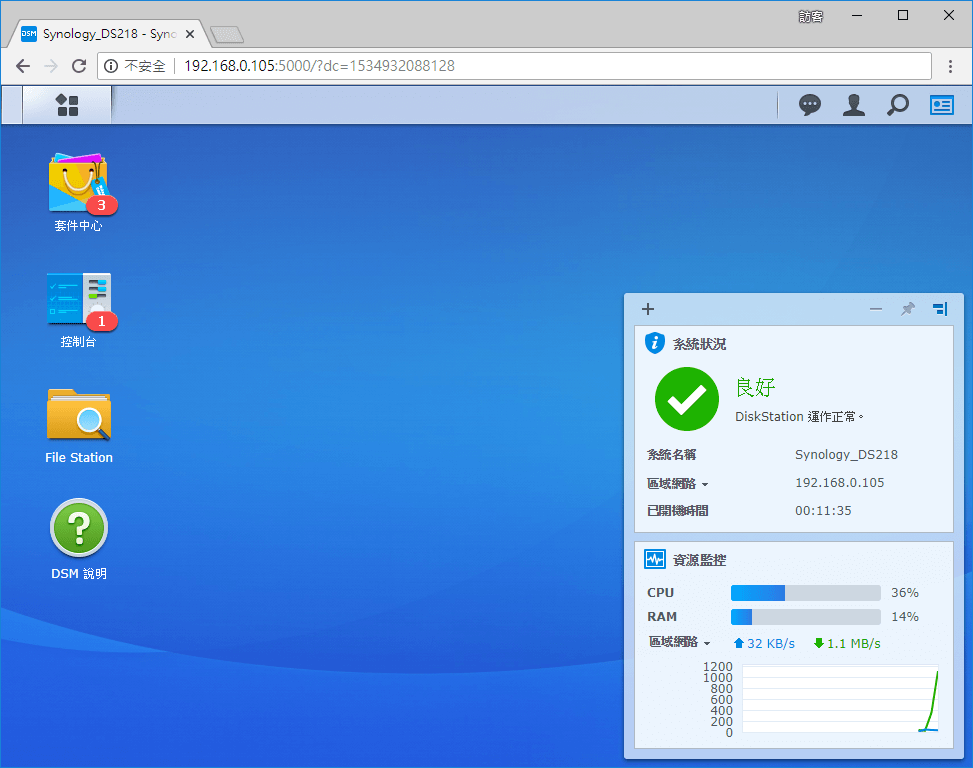Expand the 區域網路 dropdown in resource monitor

pyautogui.click(x=680, y=643)
